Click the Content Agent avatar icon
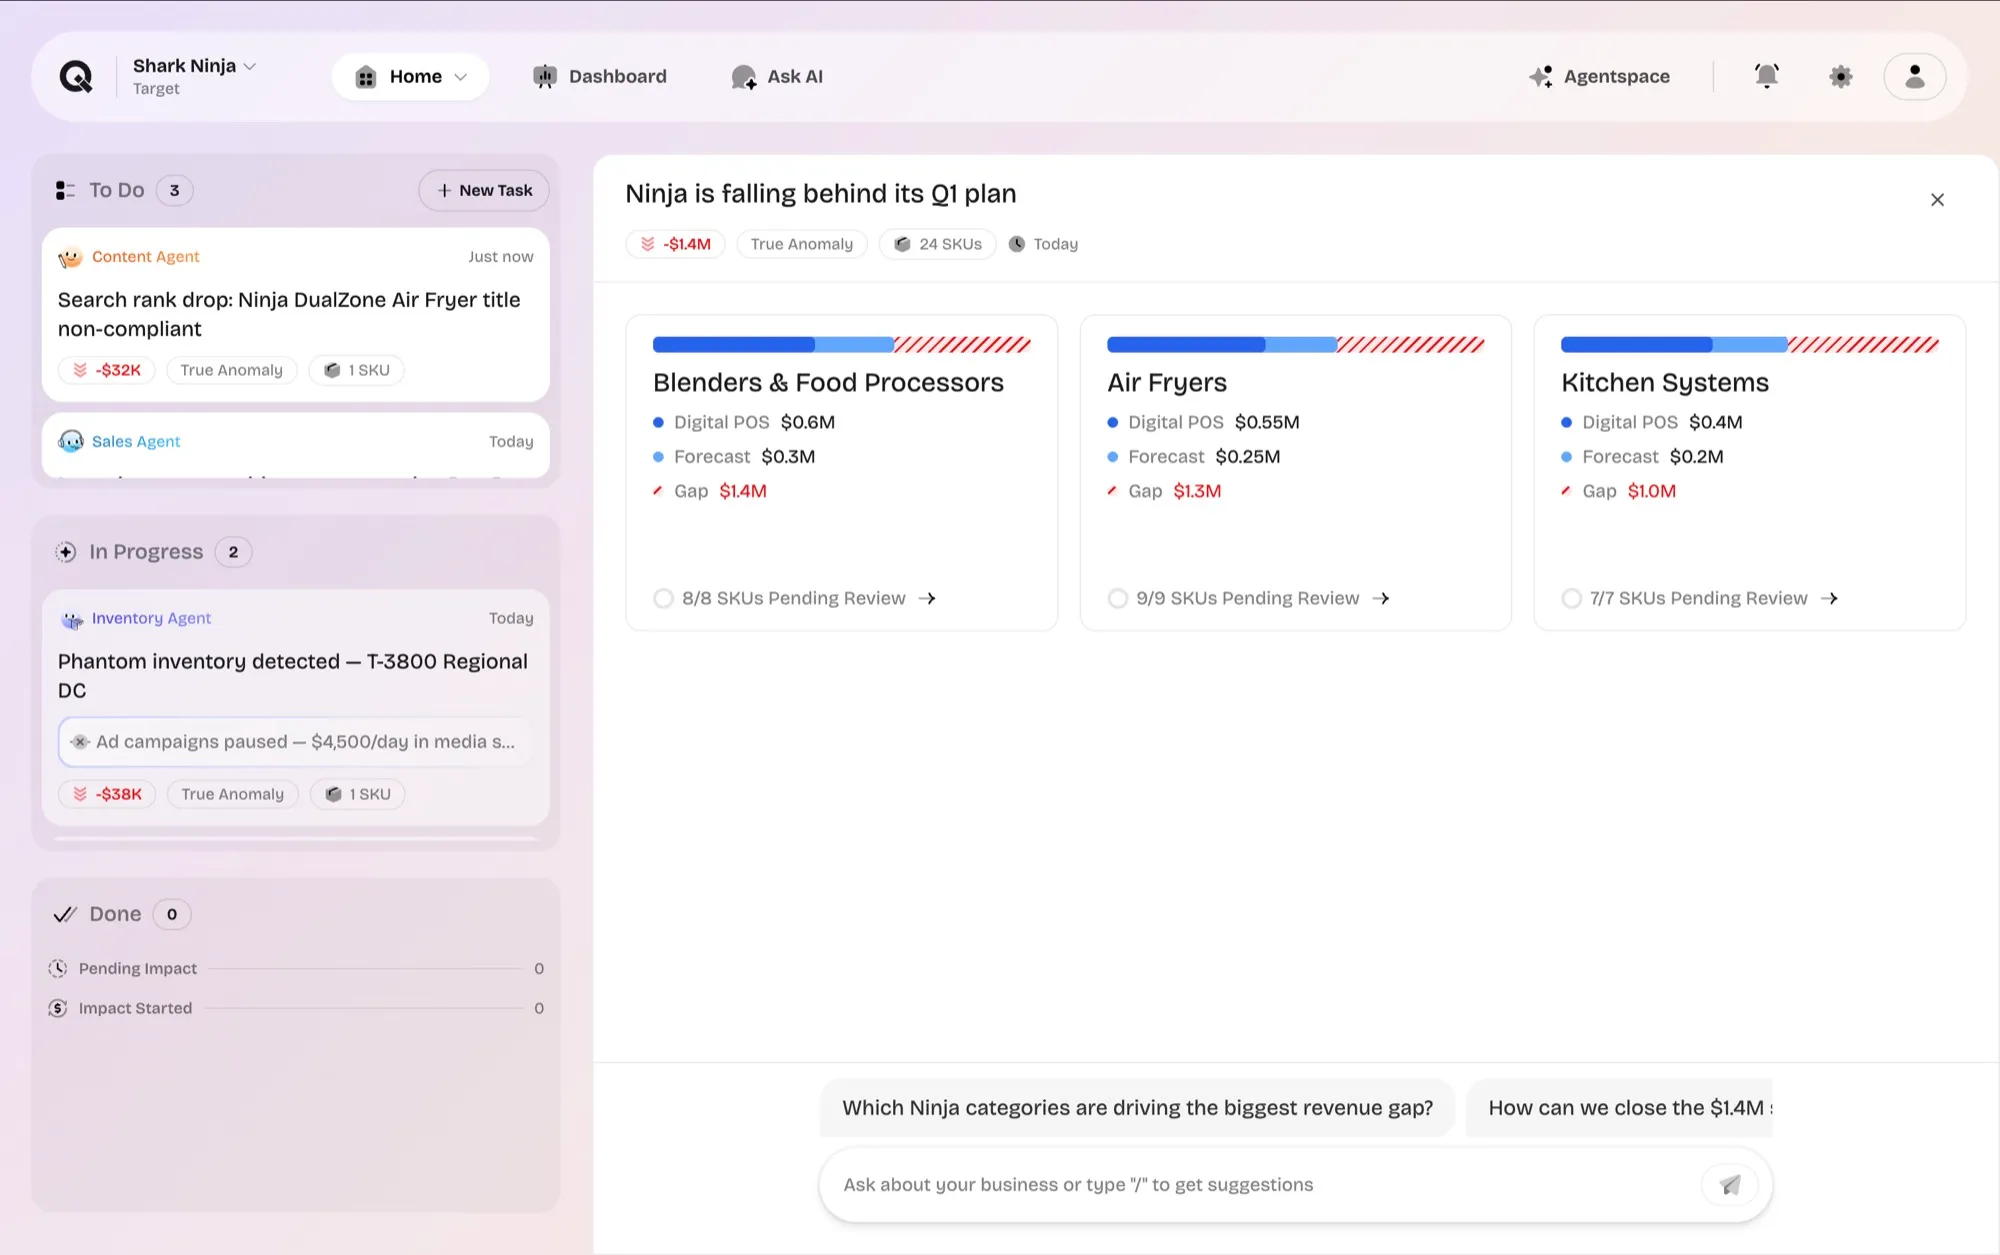2000x1255 pixels. (70, 257)
